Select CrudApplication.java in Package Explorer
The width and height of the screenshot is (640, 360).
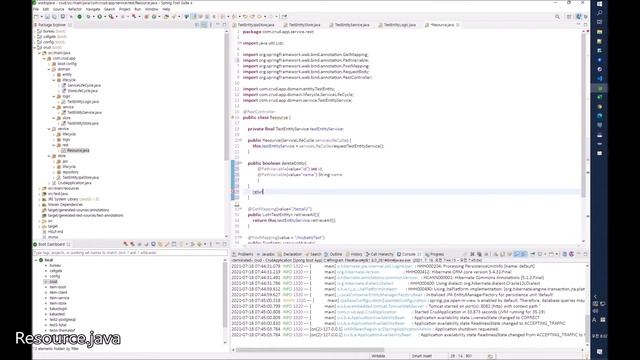click(74, 183)
